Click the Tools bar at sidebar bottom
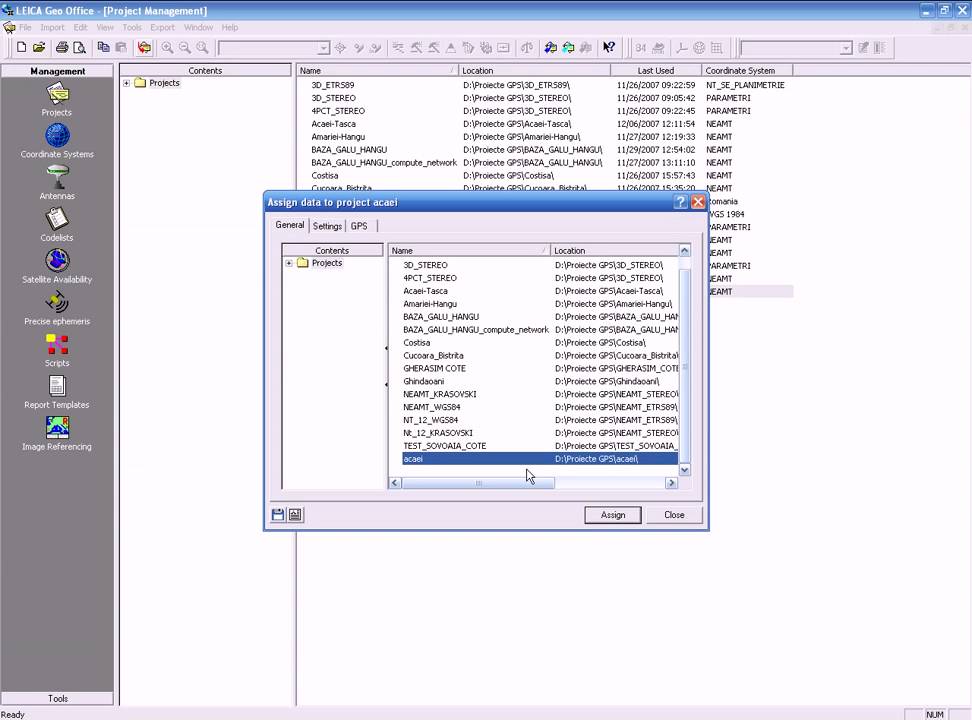This screenshot has width=972, height=720. [57, 698]
